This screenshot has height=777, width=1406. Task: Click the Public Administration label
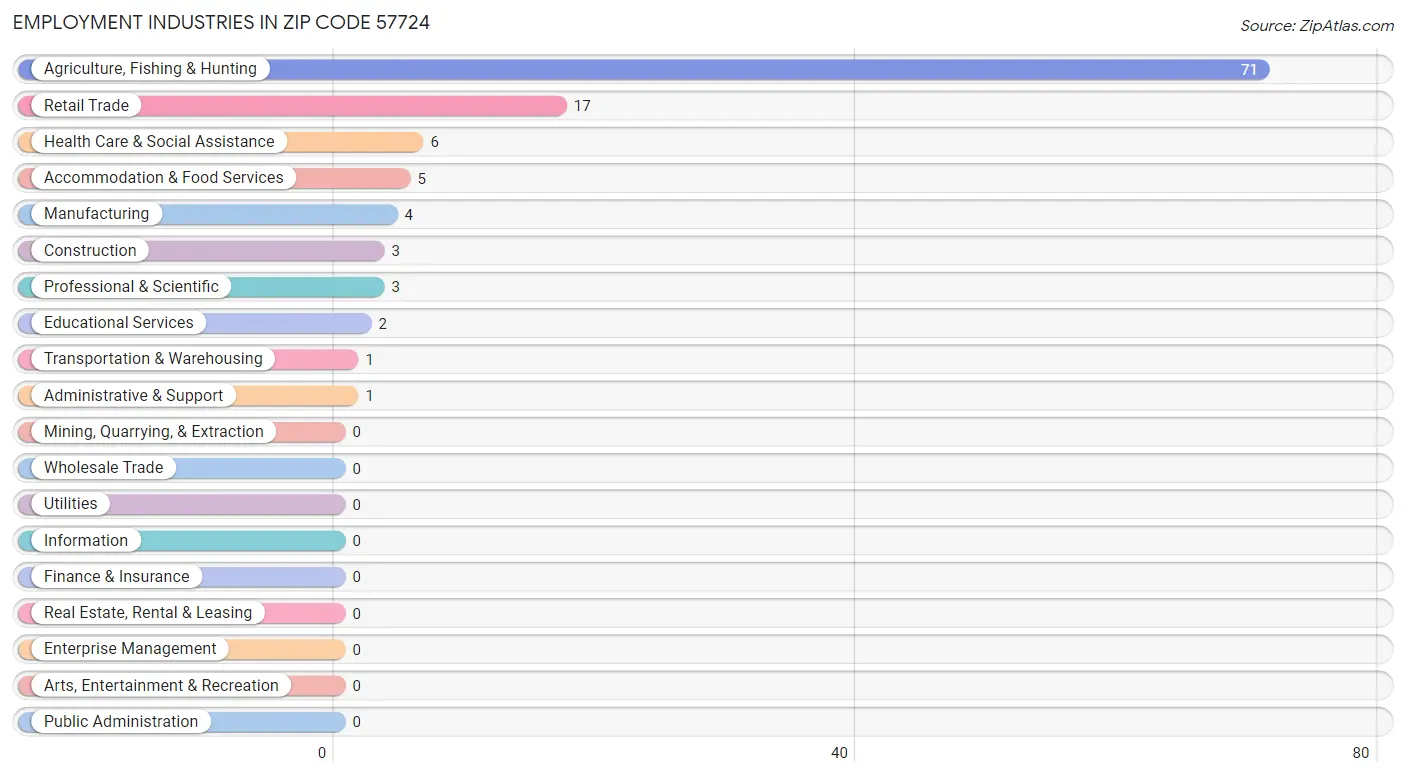pyautogui.click(x=121, y=722)
